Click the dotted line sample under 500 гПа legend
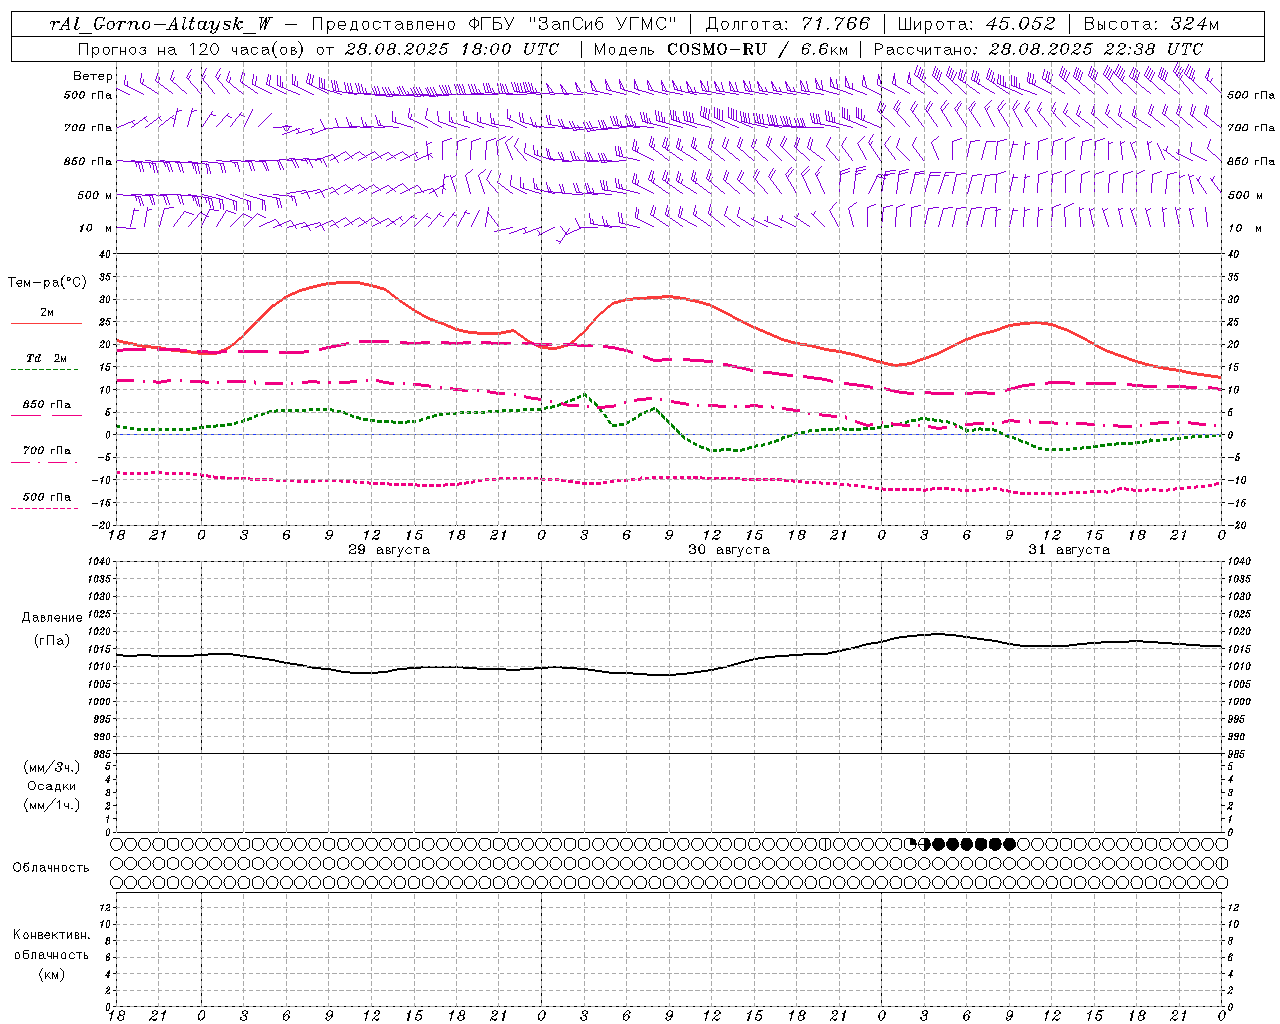Viewport: 1280px width, 1024px height. (x=44, y=508)
